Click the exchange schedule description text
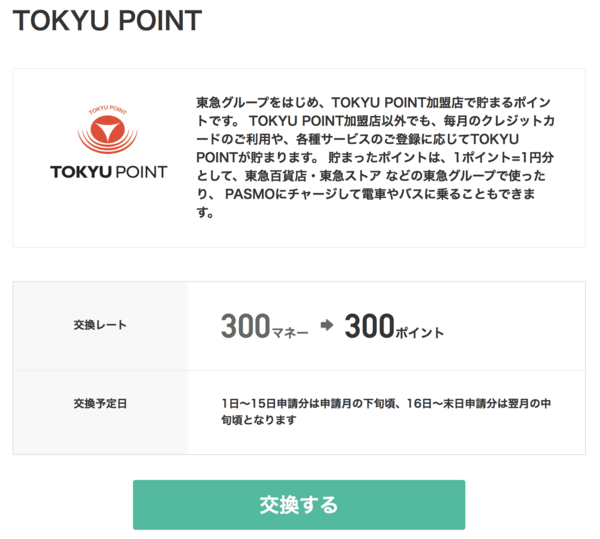The image size is (600, 539). click(x=386, y=412)
